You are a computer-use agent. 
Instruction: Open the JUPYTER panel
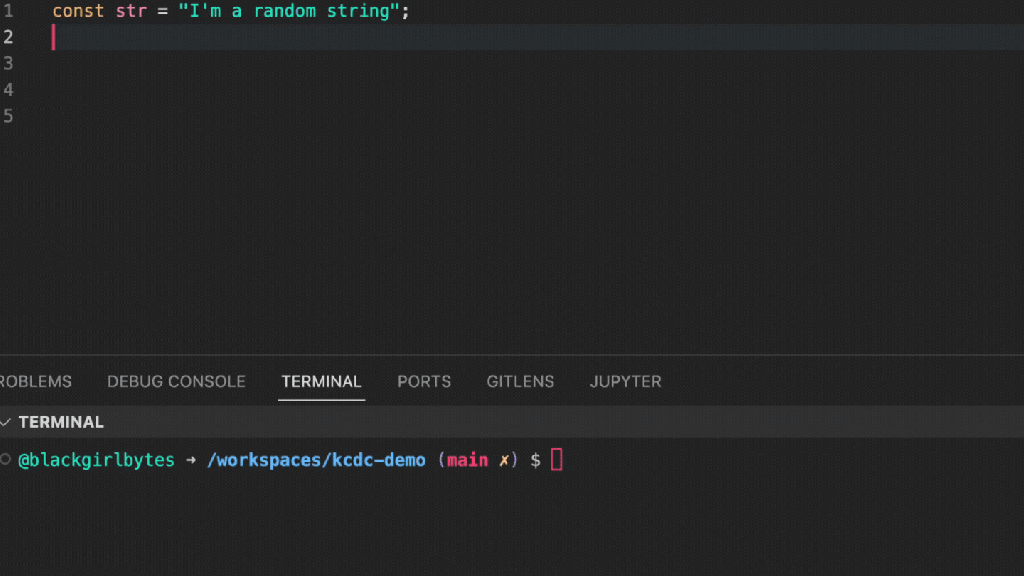click(x=625, y=381)
